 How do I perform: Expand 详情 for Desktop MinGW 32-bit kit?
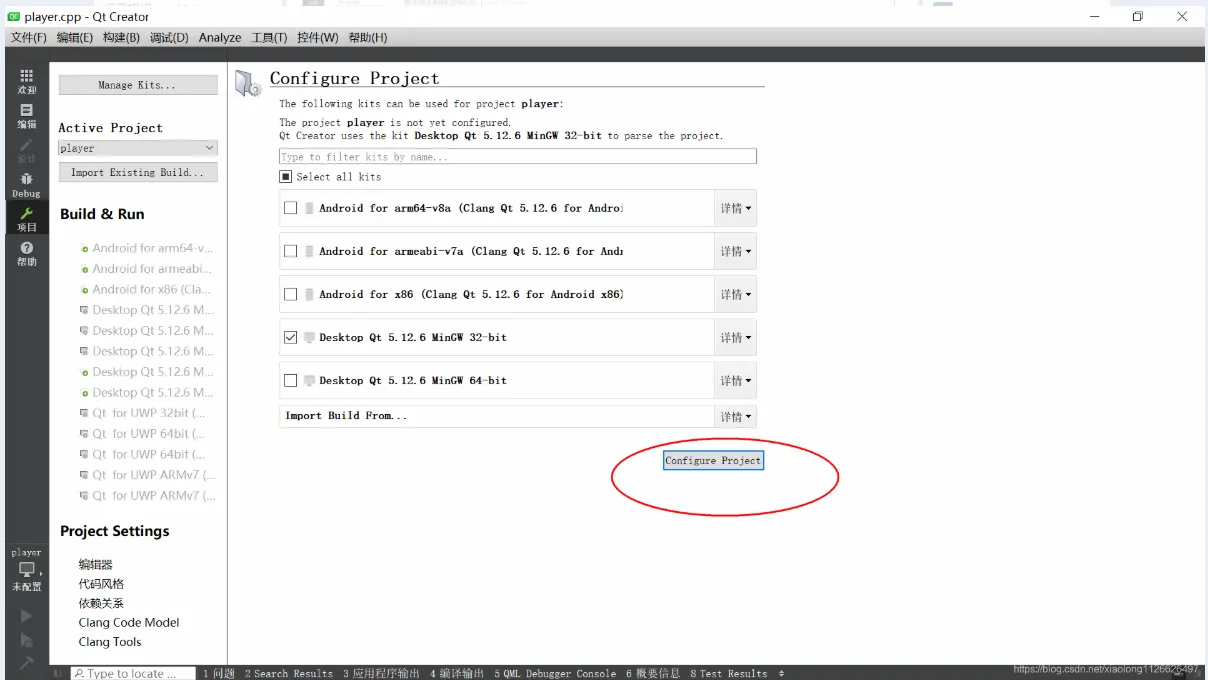736,337
